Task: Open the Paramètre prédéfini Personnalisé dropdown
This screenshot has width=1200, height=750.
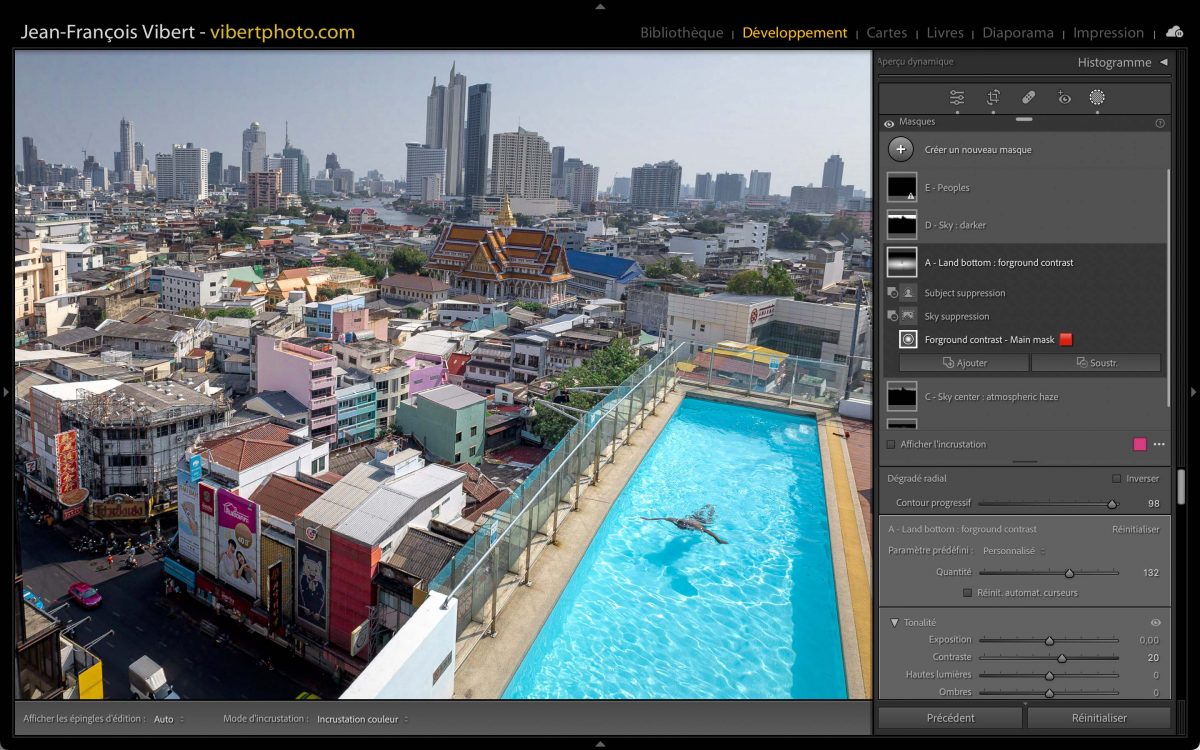Action: [1012, 551]
